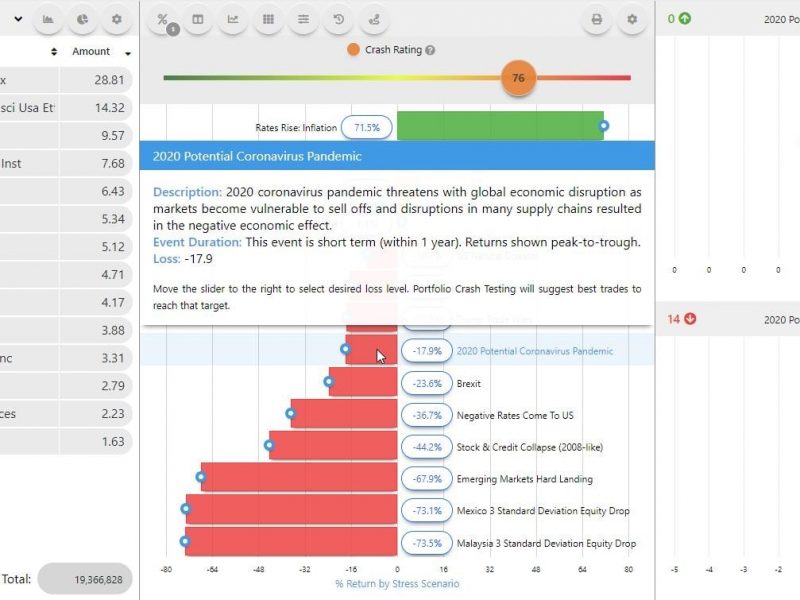Viewport: 800px width, 600px height.
Task: Click the -67.9% Emerging Markets value pill
Action: pyautogui.click(x=427, y=479)
